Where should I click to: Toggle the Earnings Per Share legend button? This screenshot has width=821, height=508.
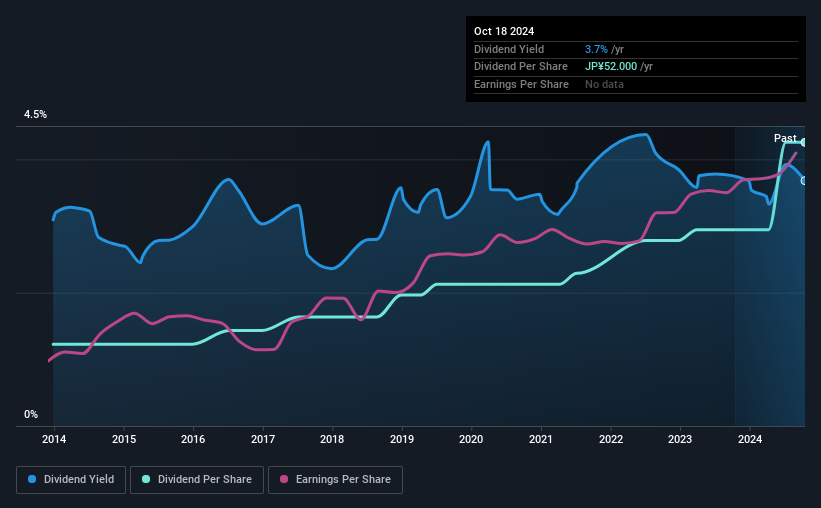[x=335, y=480]
